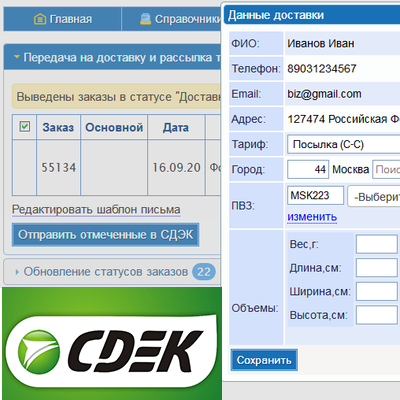
Task: Click the orange arrow beside Передача на доставку
Action: click(17, 57)
